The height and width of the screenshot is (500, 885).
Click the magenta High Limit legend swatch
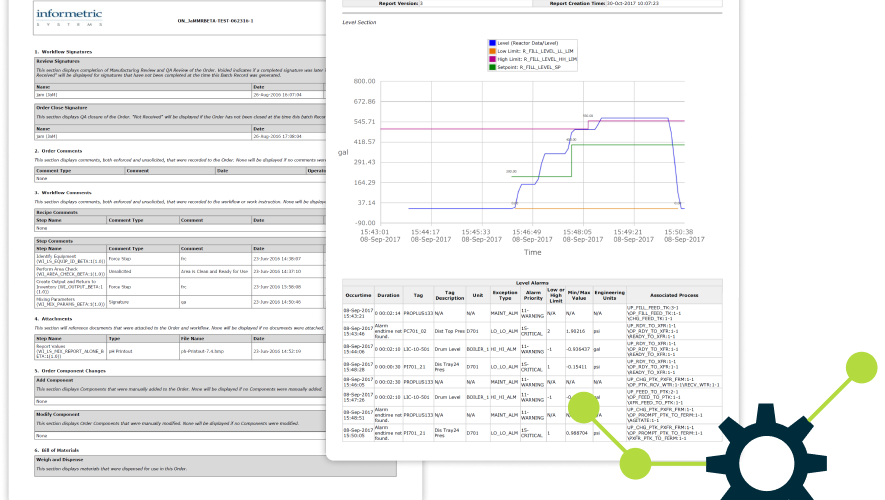pos(492,59)
